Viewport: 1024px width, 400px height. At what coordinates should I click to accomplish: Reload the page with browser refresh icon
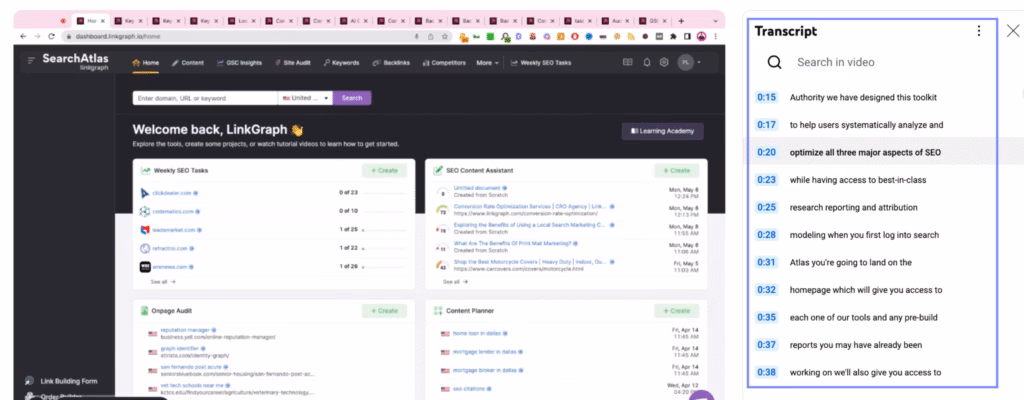pos(50,36)
